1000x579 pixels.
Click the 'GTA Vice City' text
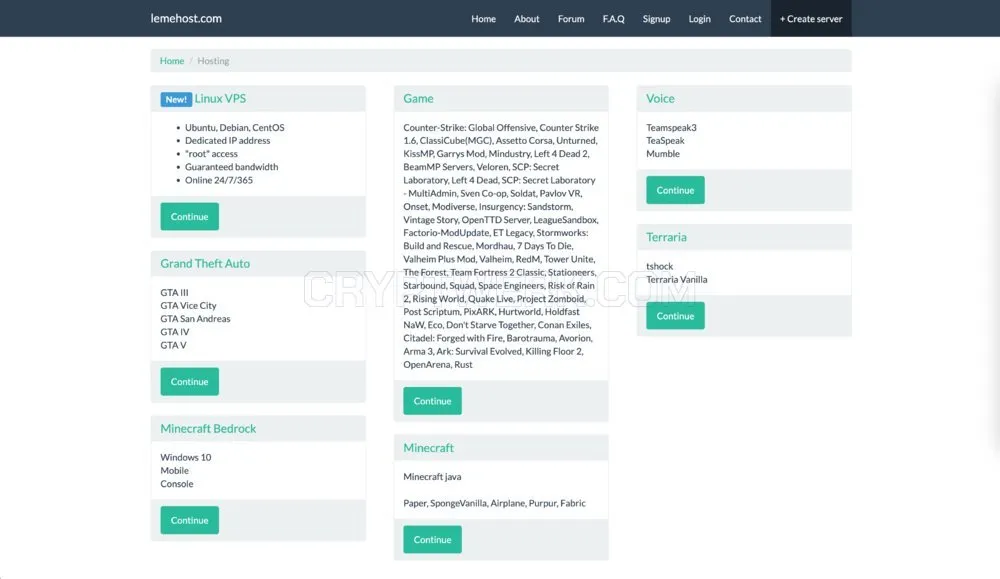(x=188, y=305)
